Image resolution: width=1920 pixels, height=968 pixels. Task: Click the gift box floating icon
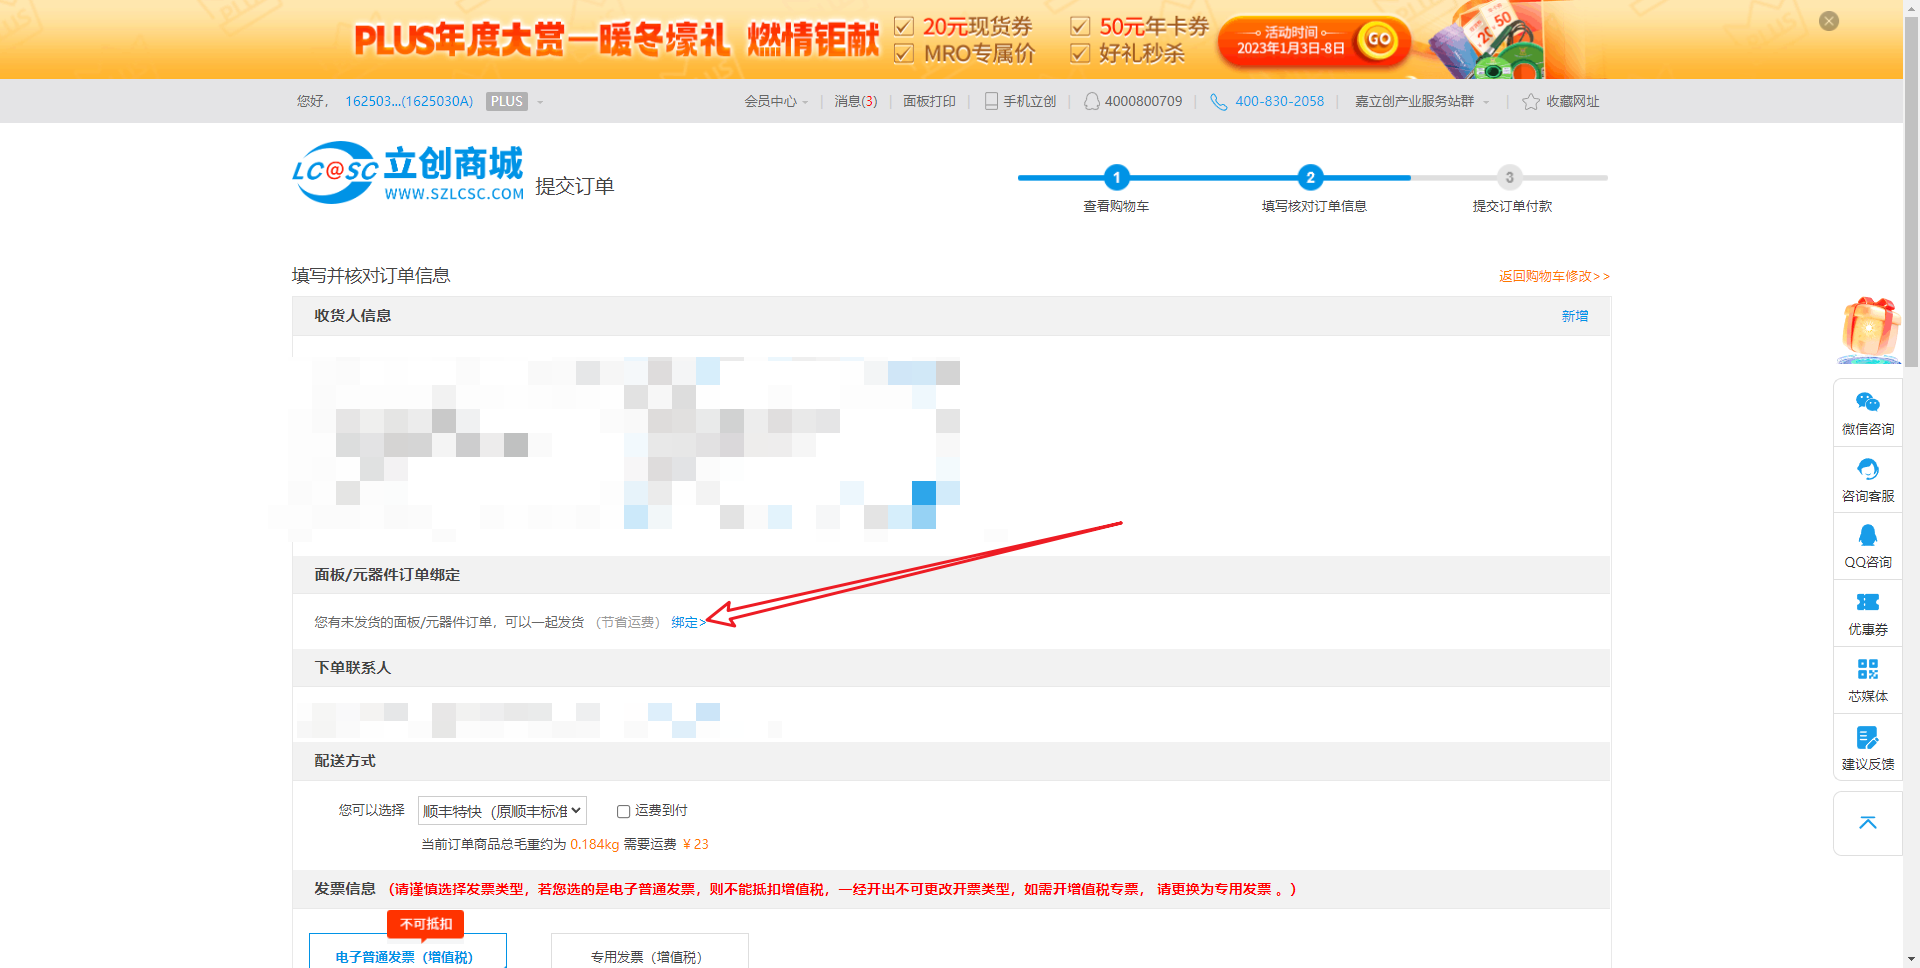[1869, 330]
